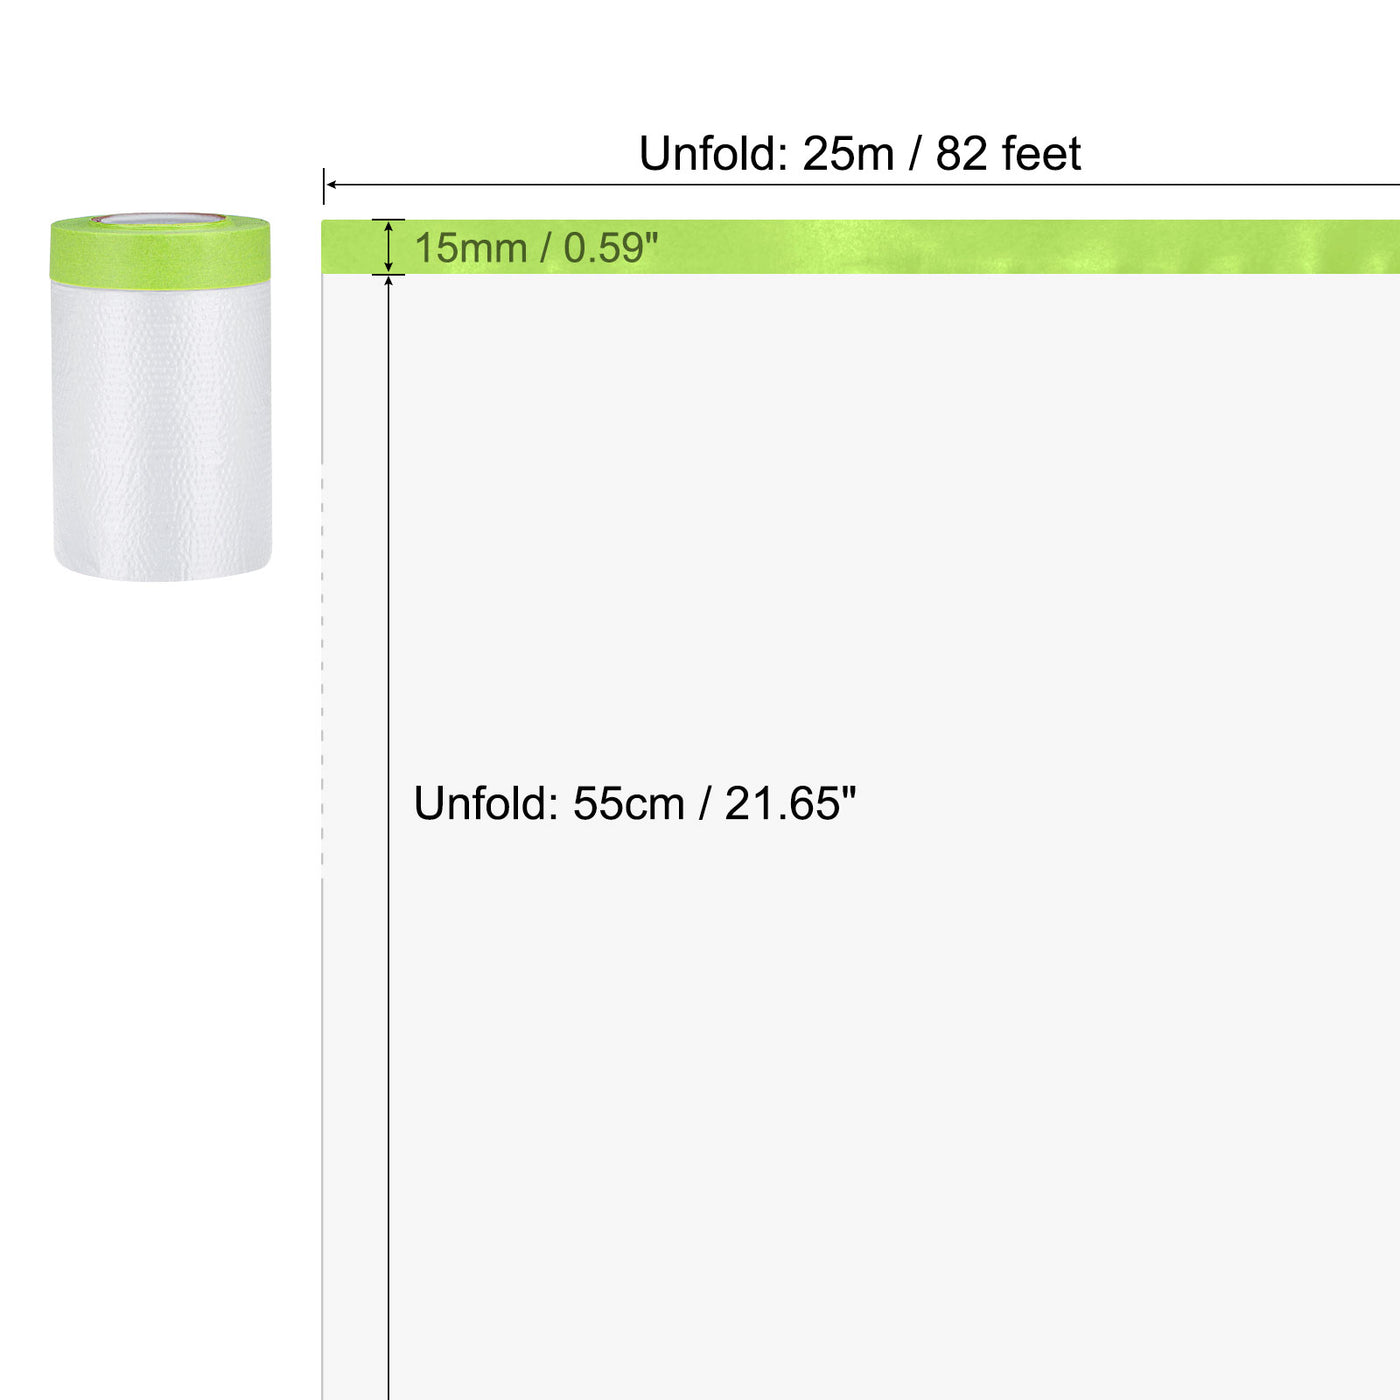Click the small 15mm vertical dimension arrow
Screen dimensions: 1400x1400
pos(389,247)
